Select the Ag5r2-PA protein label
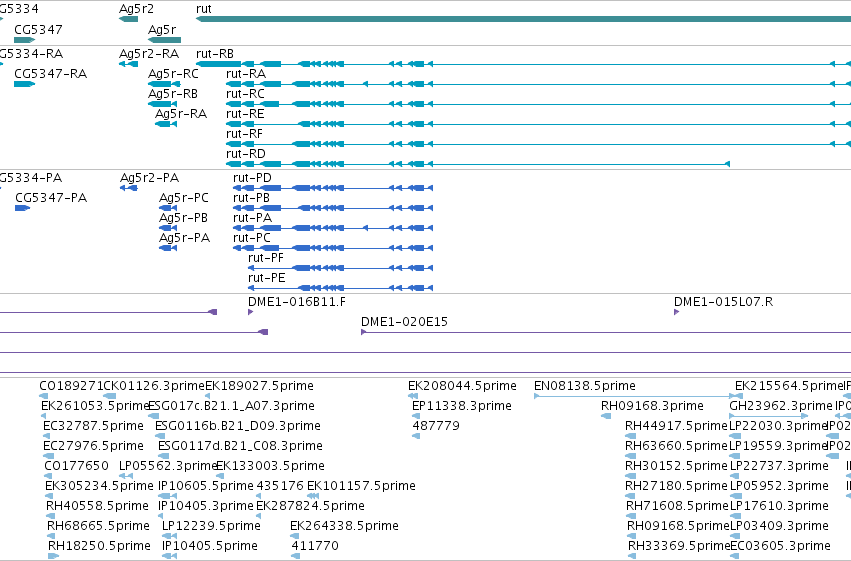The height and width of the screenshot is (561, 851). pyautogui.click(x=149, y=178)
